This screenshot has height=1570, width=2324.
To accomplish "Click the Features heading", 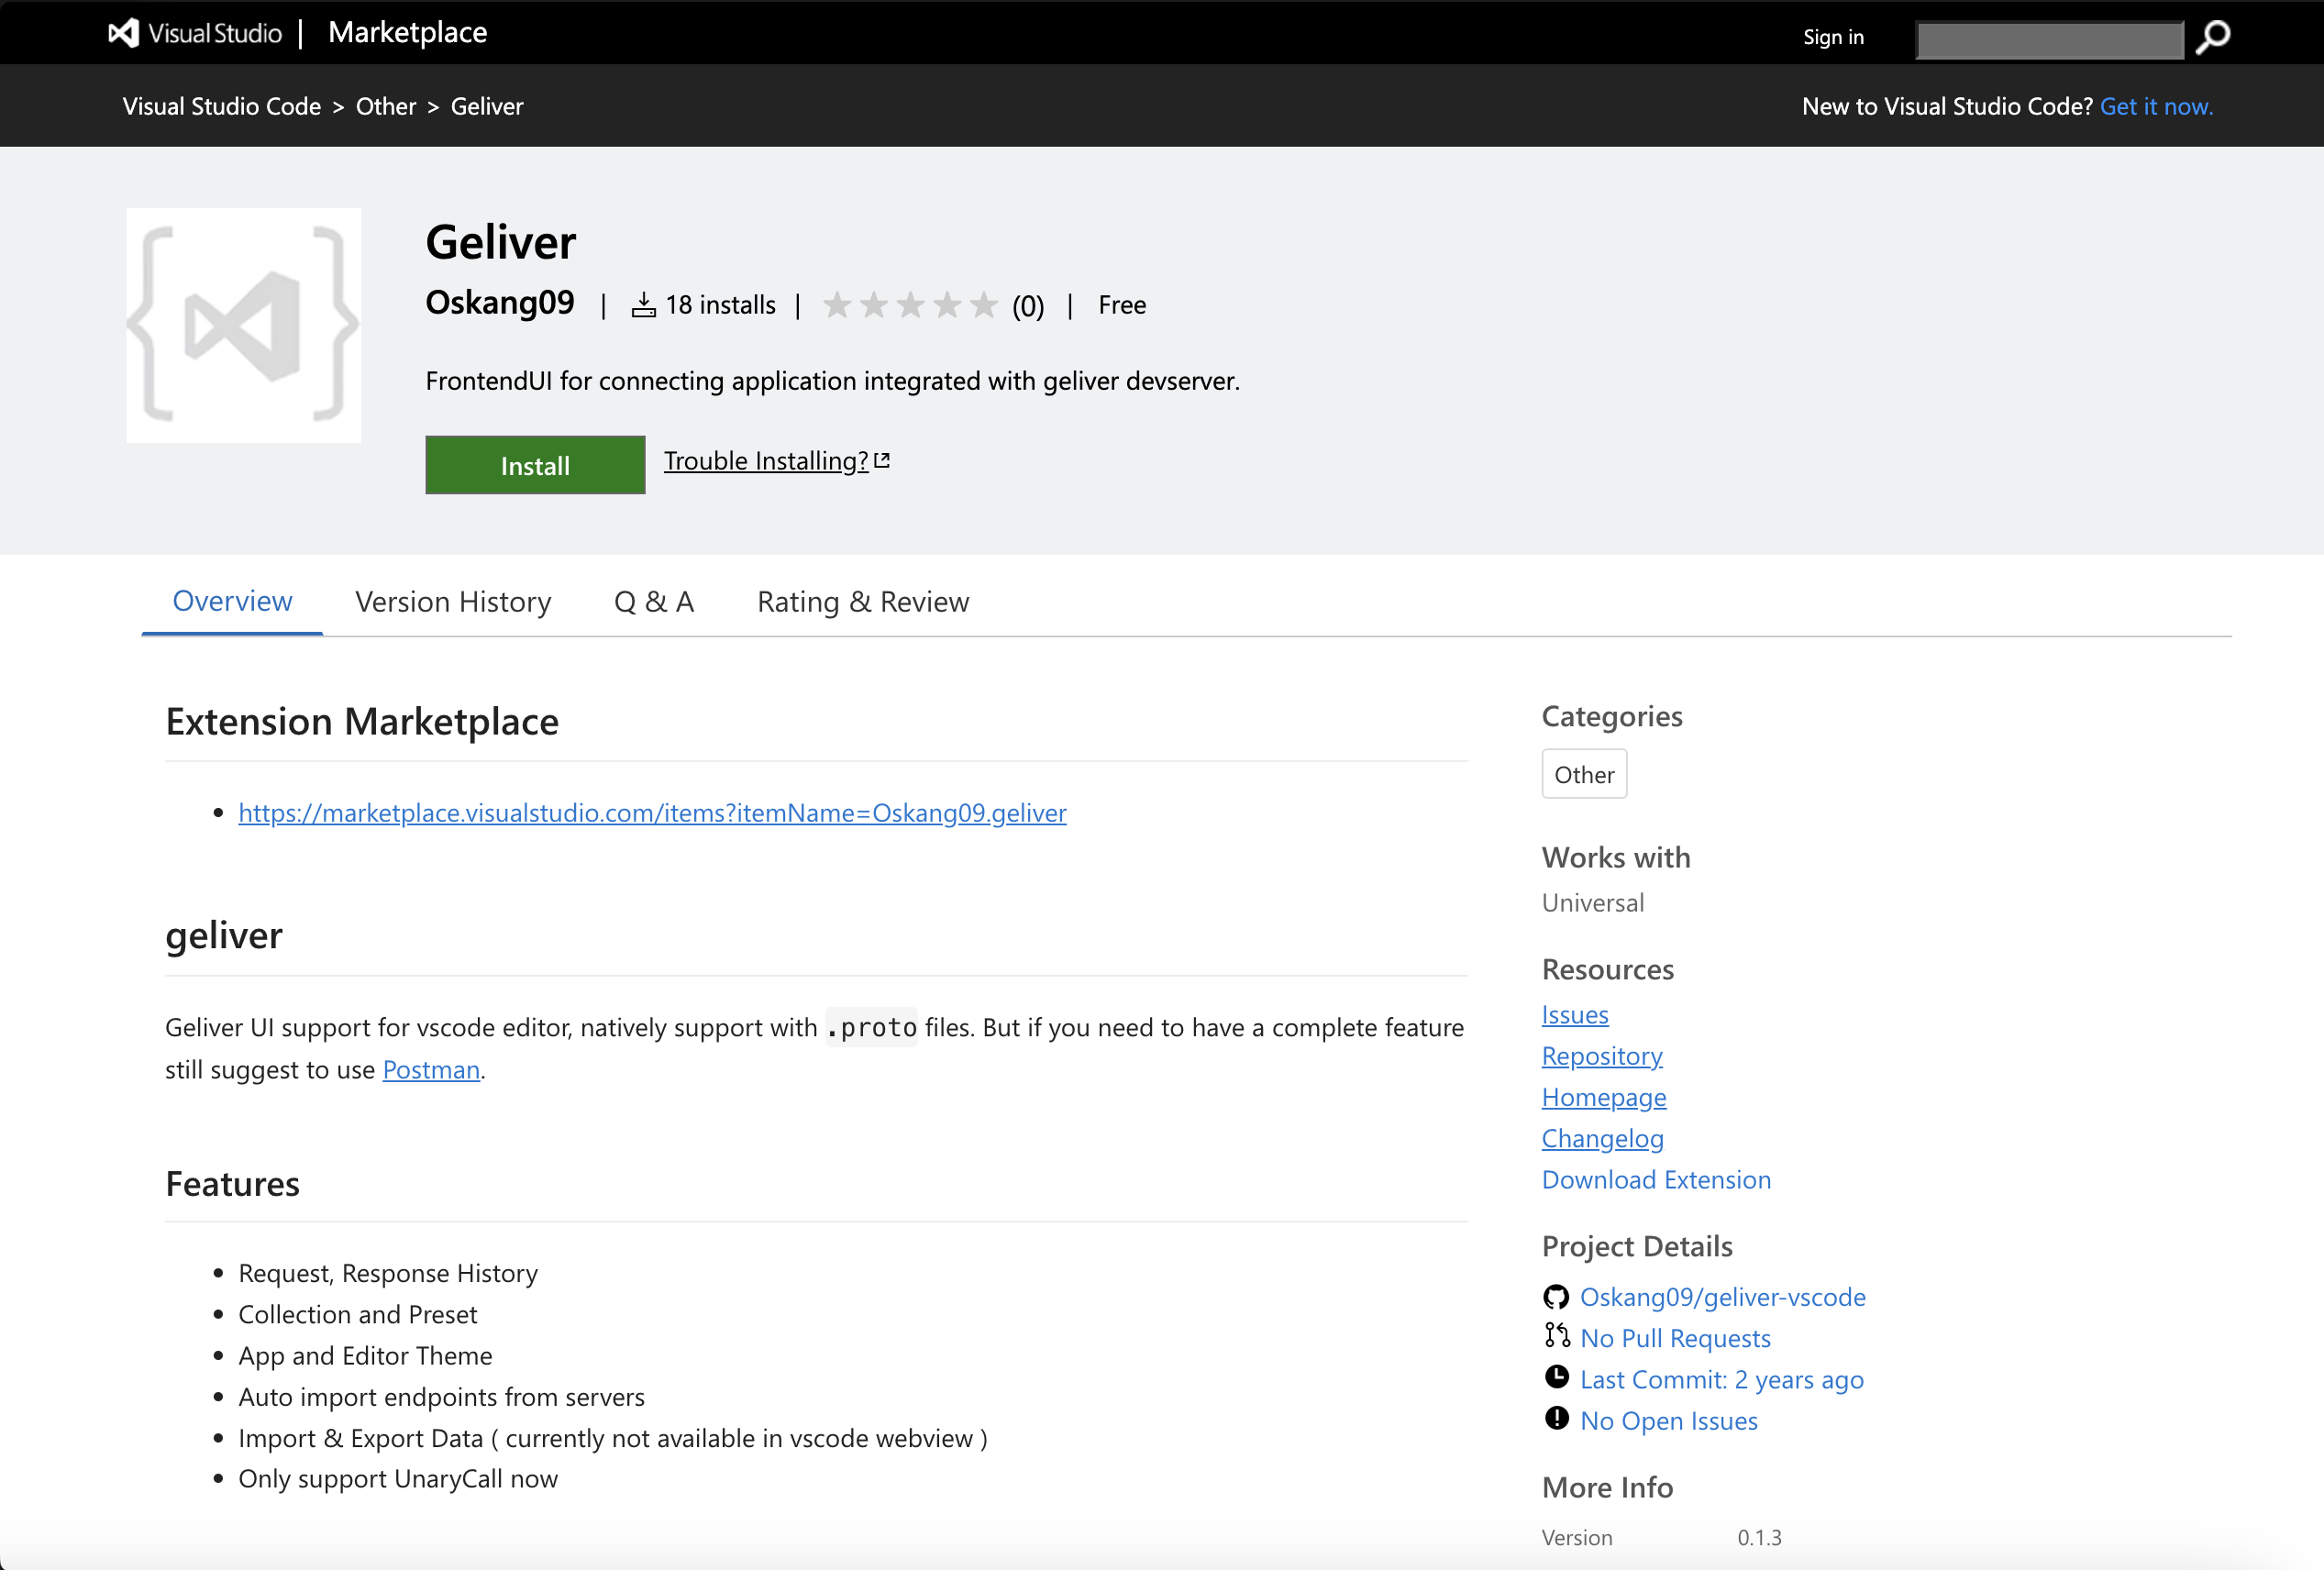I will (232, 1183).
